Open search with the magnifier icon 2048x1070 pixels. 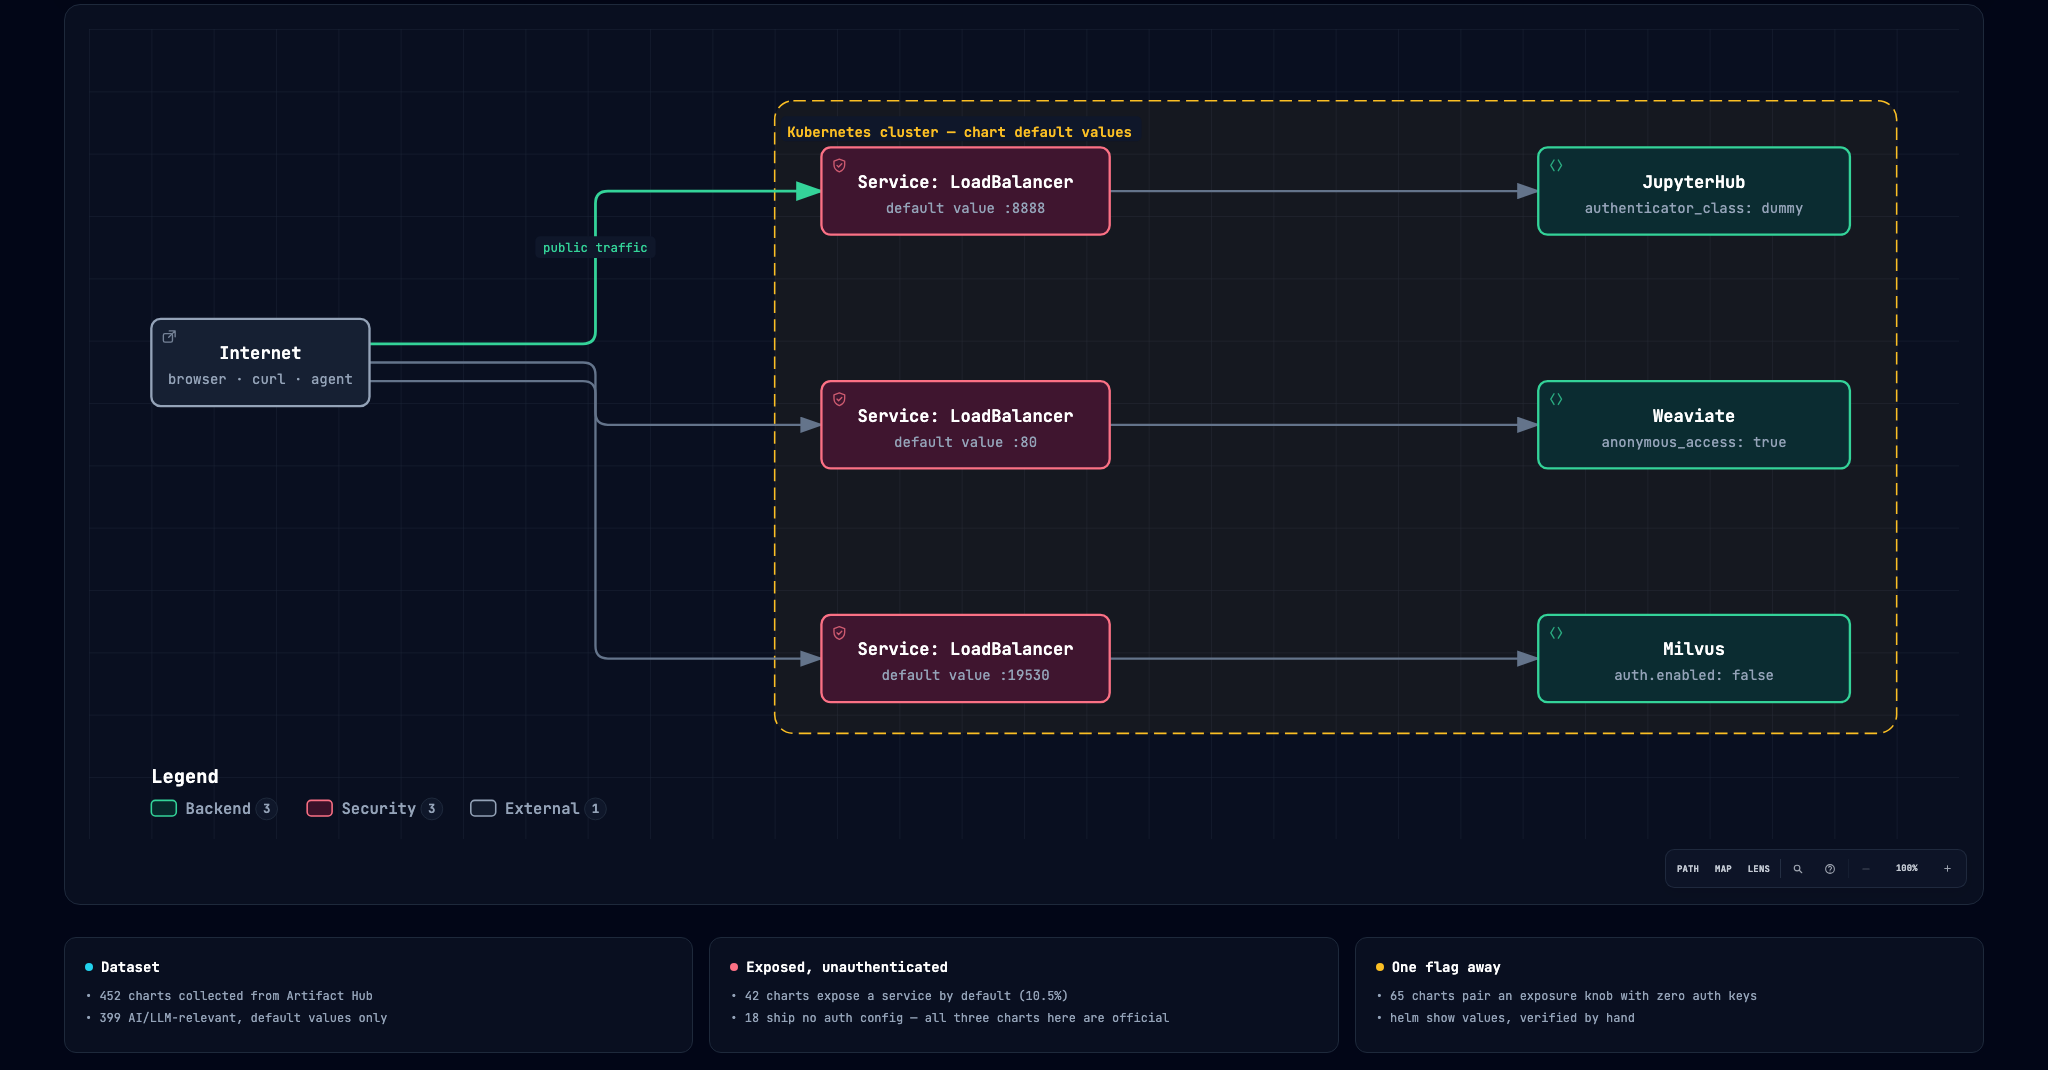pyautogui.click(x=1798, y=869)
